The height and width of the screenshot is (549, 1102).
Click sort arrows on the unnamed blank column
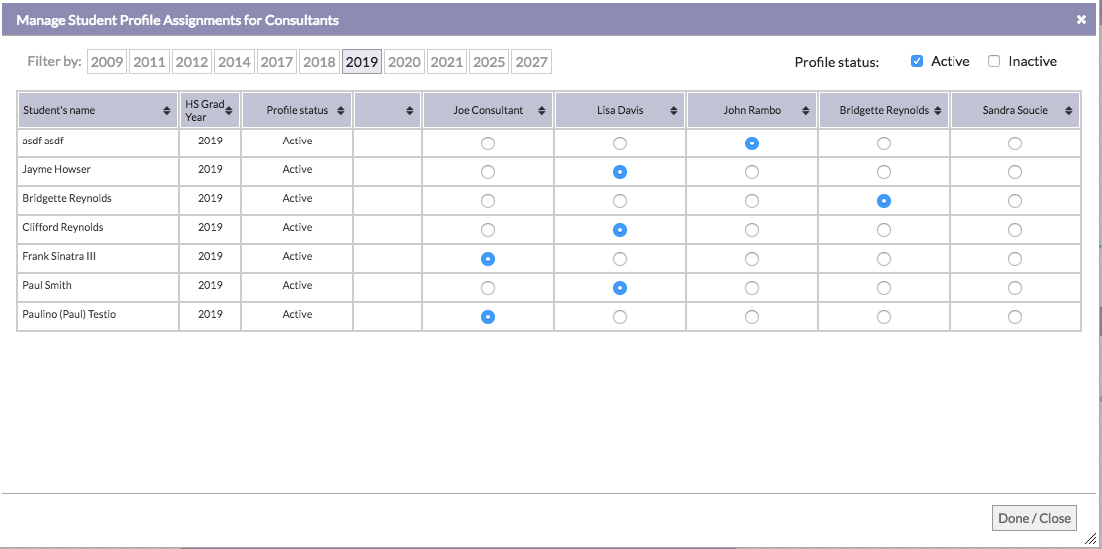click(409, 111)
